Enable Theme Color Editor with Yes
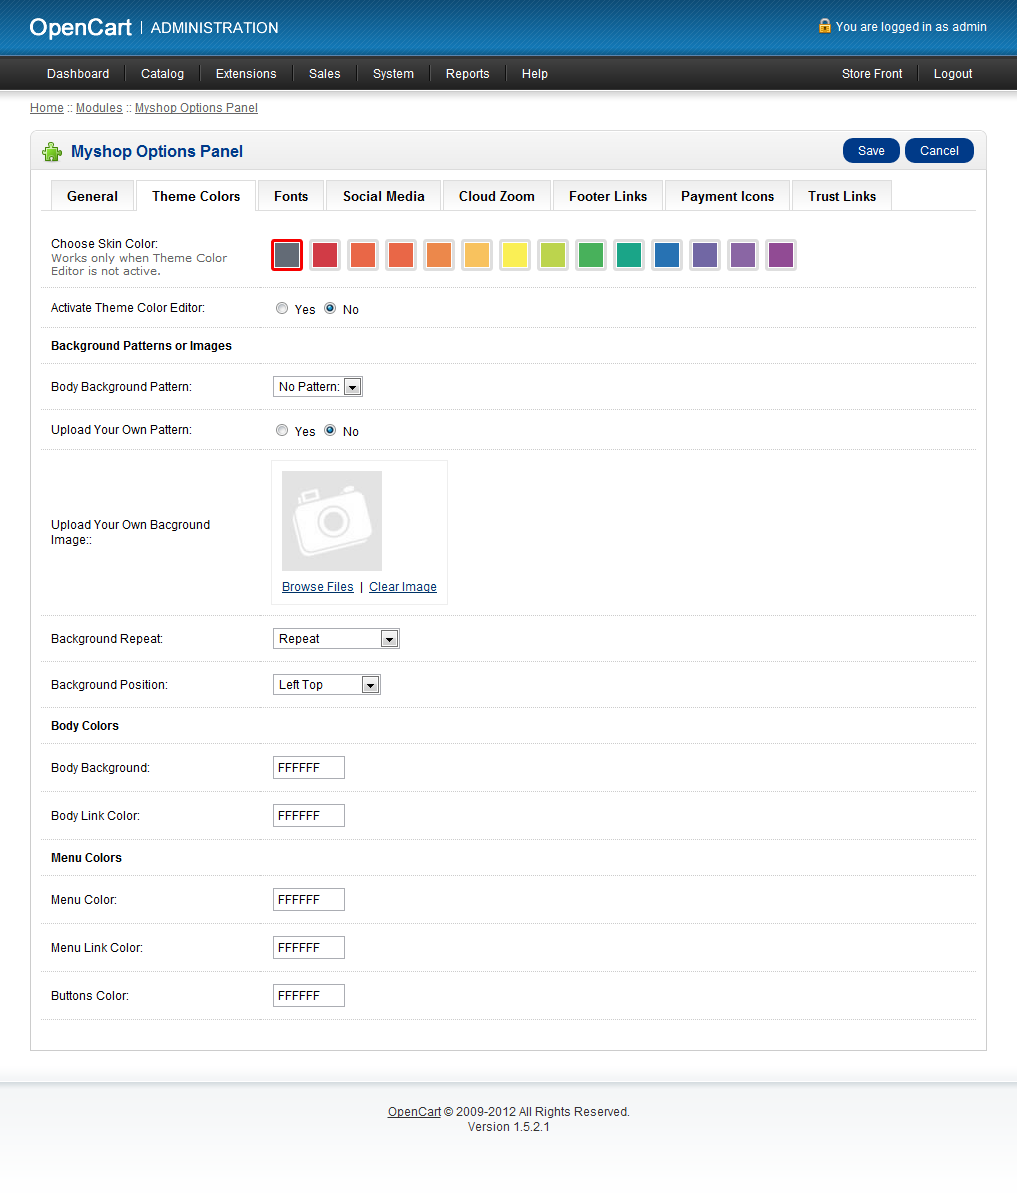Image resolution: width=1017 pixels, height=1194 pixels. click(x=282, y=308)
